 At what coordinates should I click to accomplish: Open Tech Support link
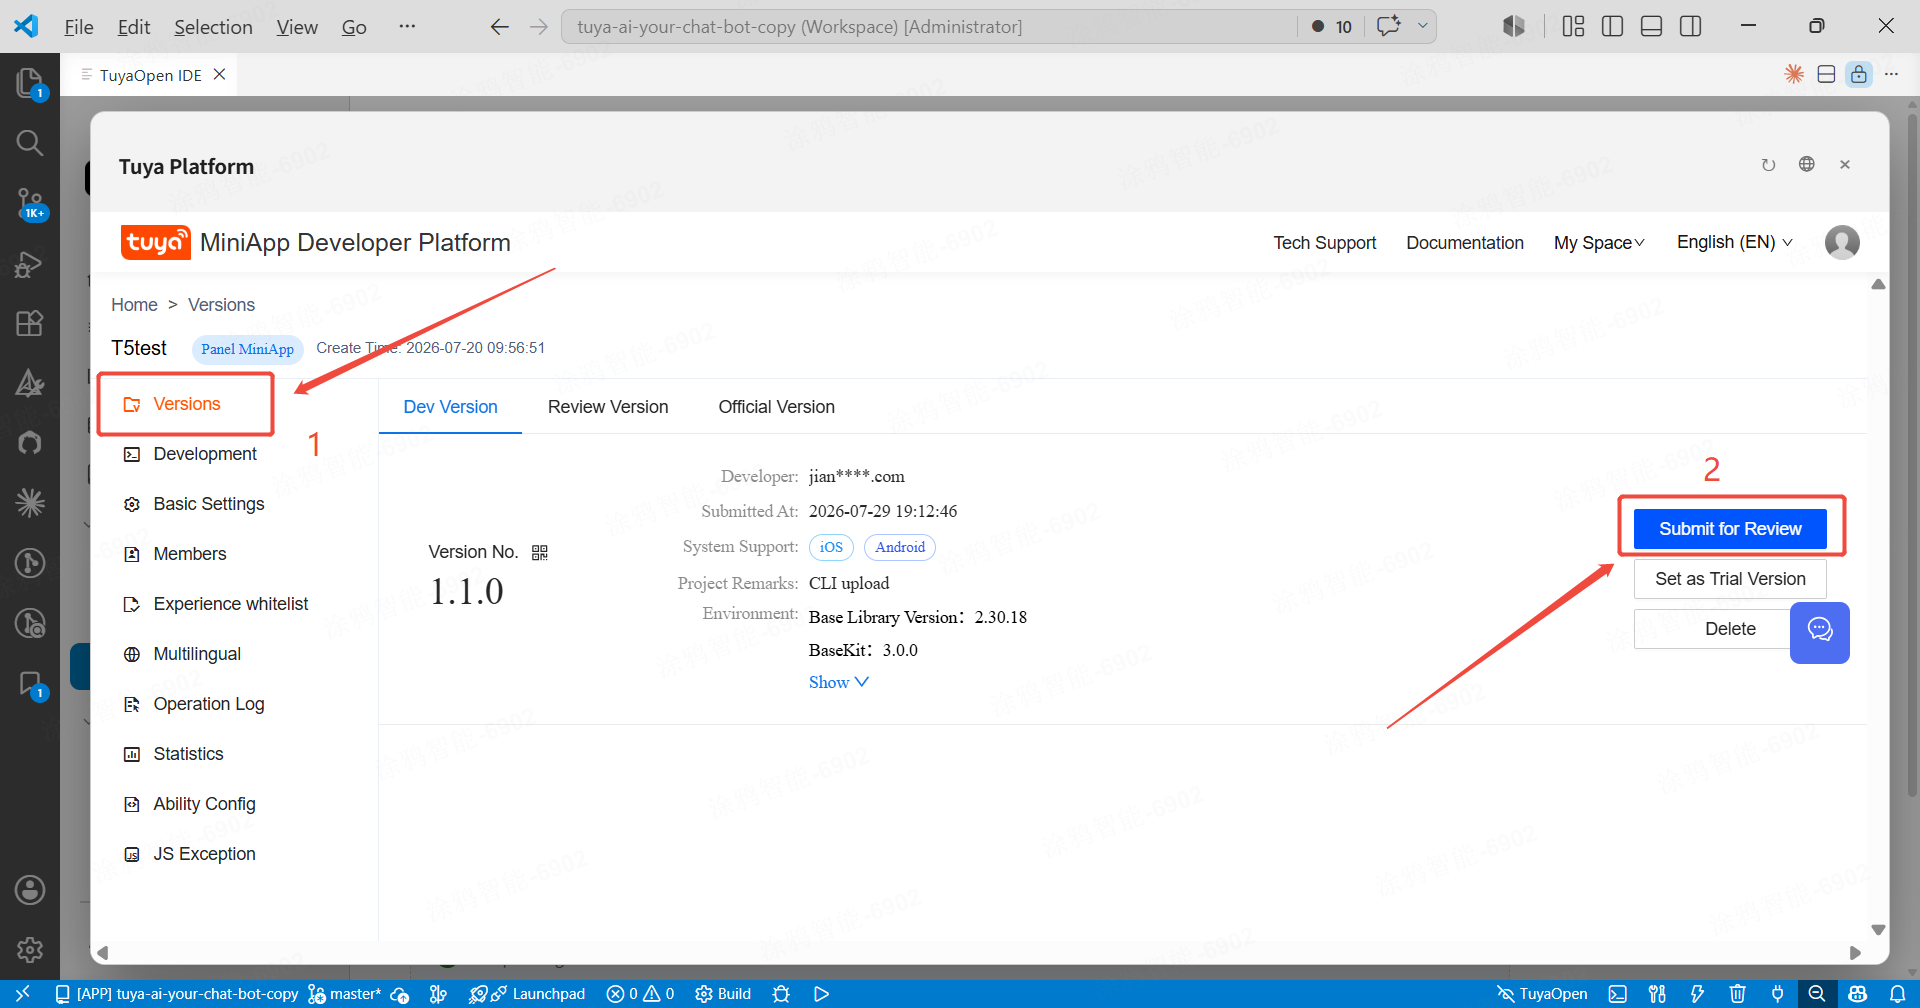pyautogui.click(x=1324, y=243)
